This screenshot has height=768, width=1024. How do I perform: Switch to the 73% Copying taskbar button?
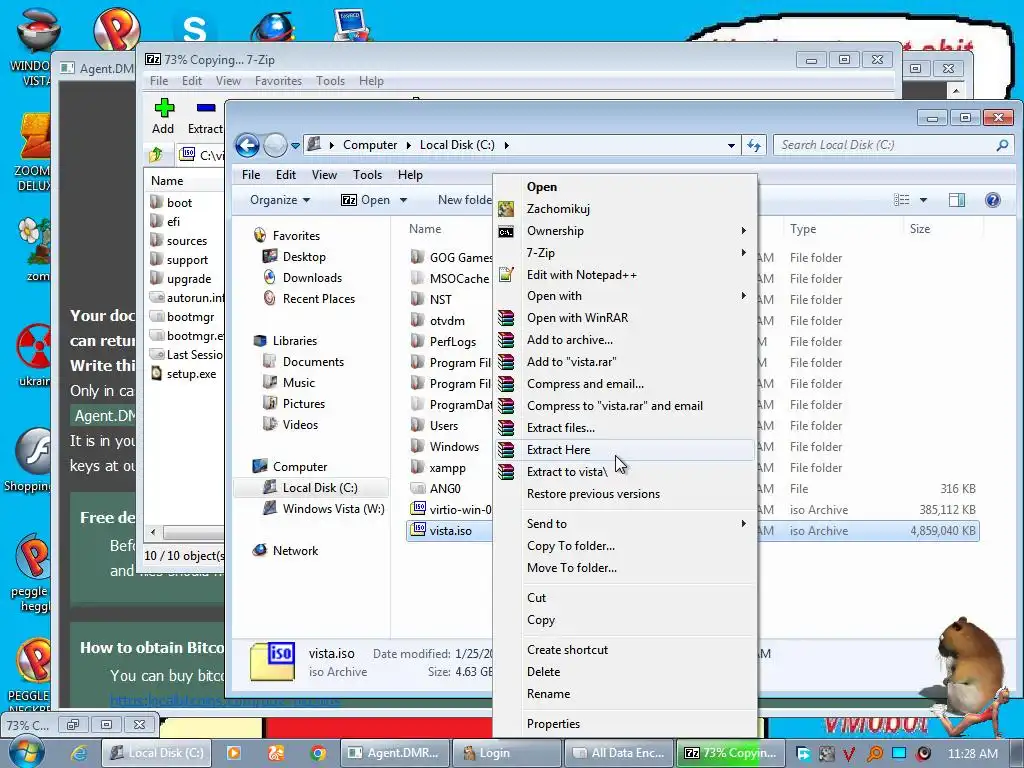(730, 753)
